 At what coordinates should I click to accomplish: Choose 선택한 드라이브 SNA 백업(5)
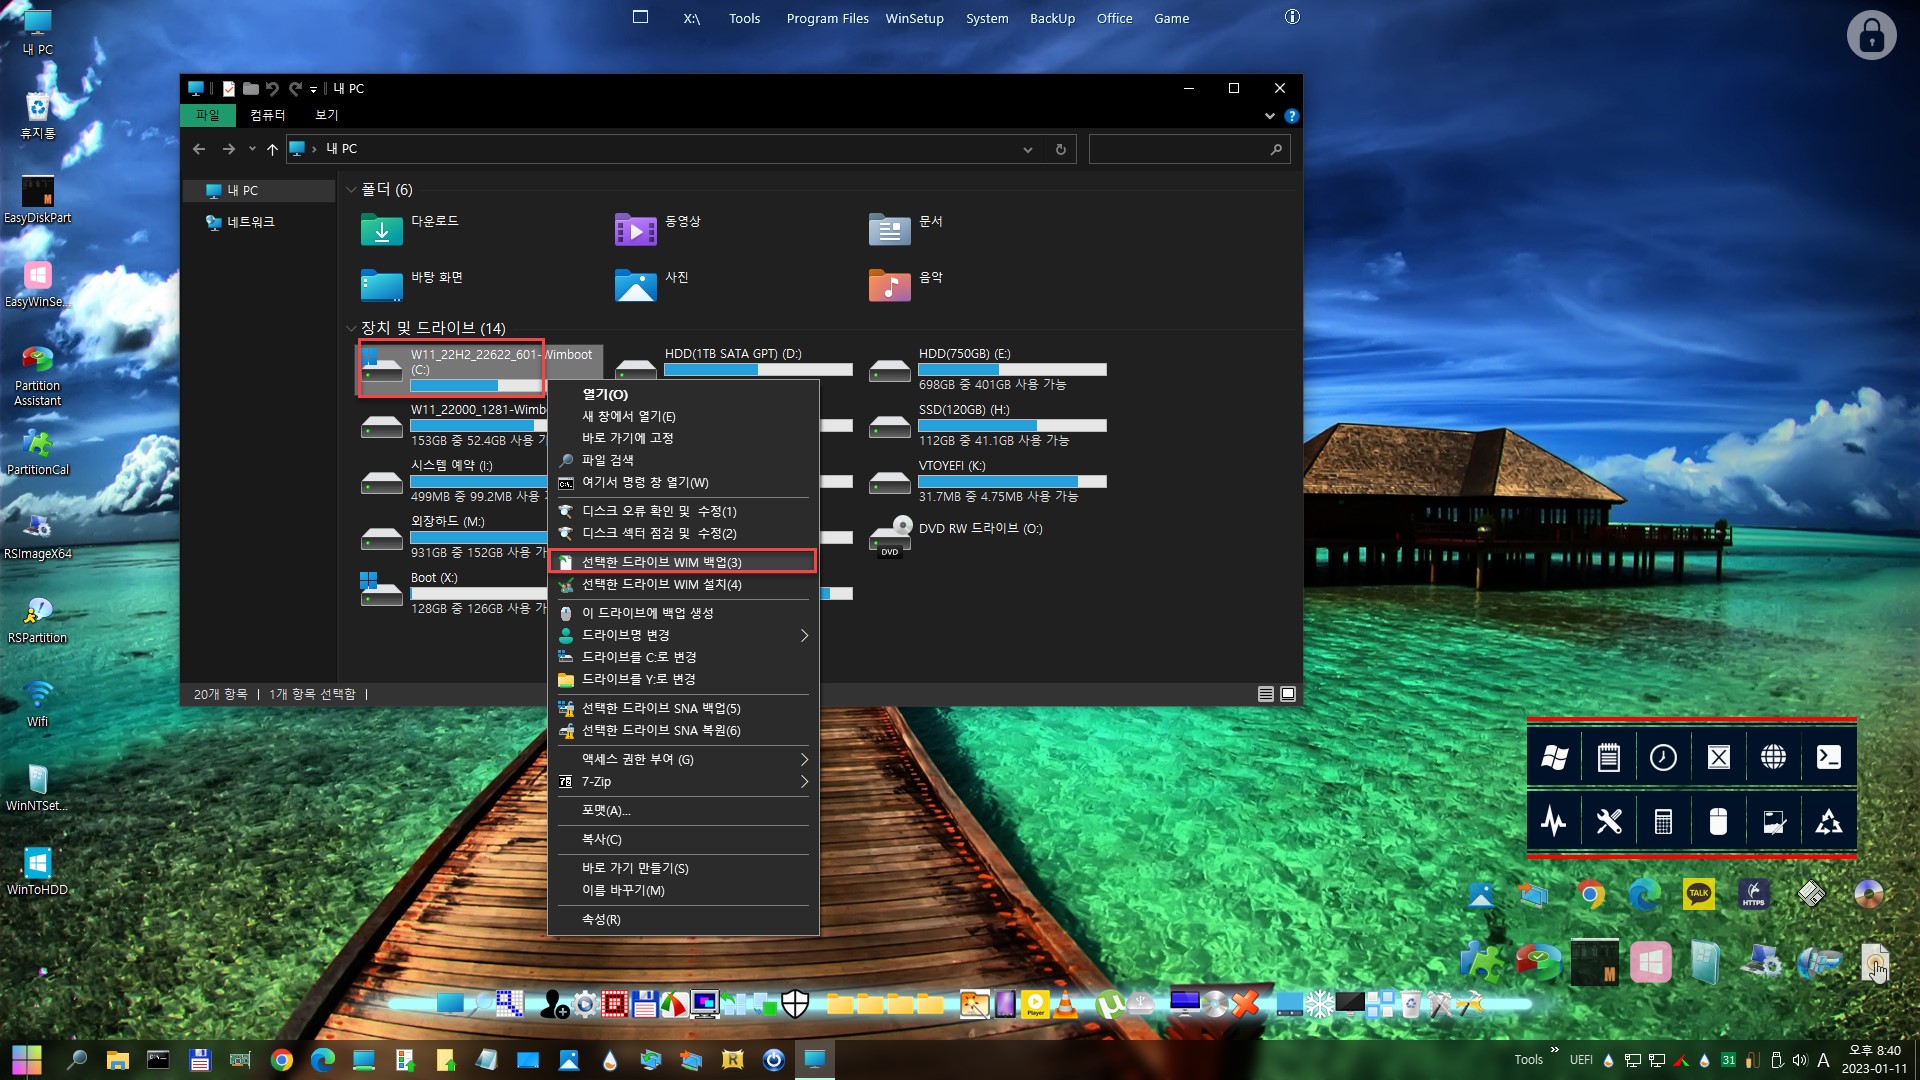coord(683,708)
